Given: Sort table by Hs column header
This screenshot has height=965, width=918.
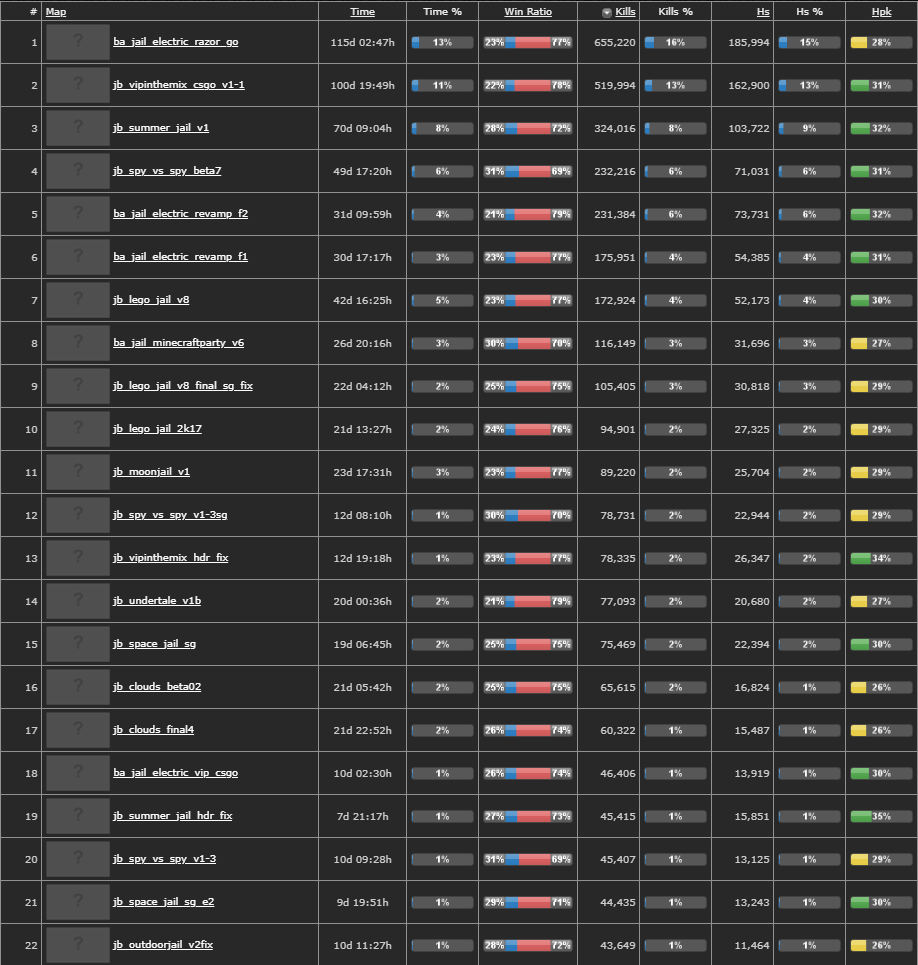Looking at the screenshot, I should coord(763,12).
